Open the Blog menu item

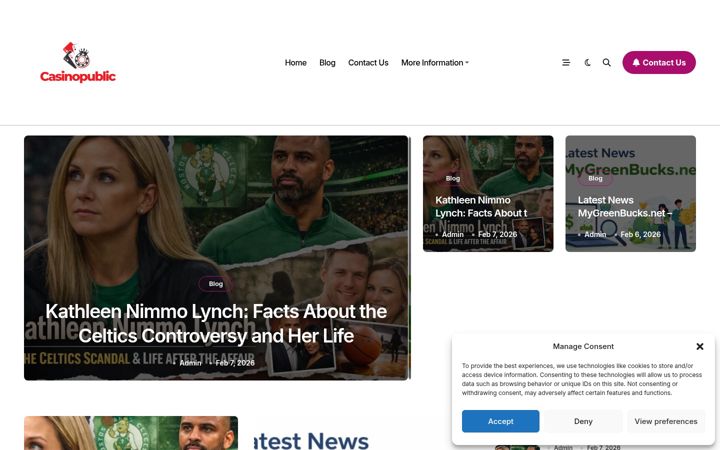pos(327,62)
